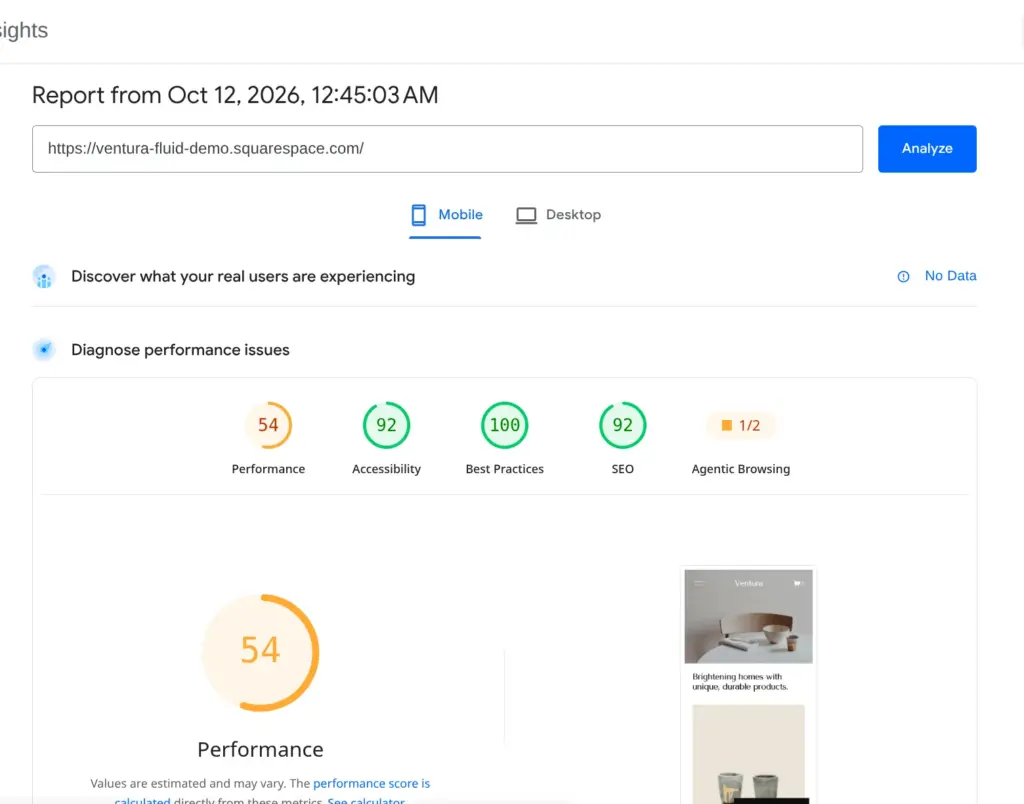The image size is (1024, 804).
Task: Focus the URL input field
Action: coord(447,149)
